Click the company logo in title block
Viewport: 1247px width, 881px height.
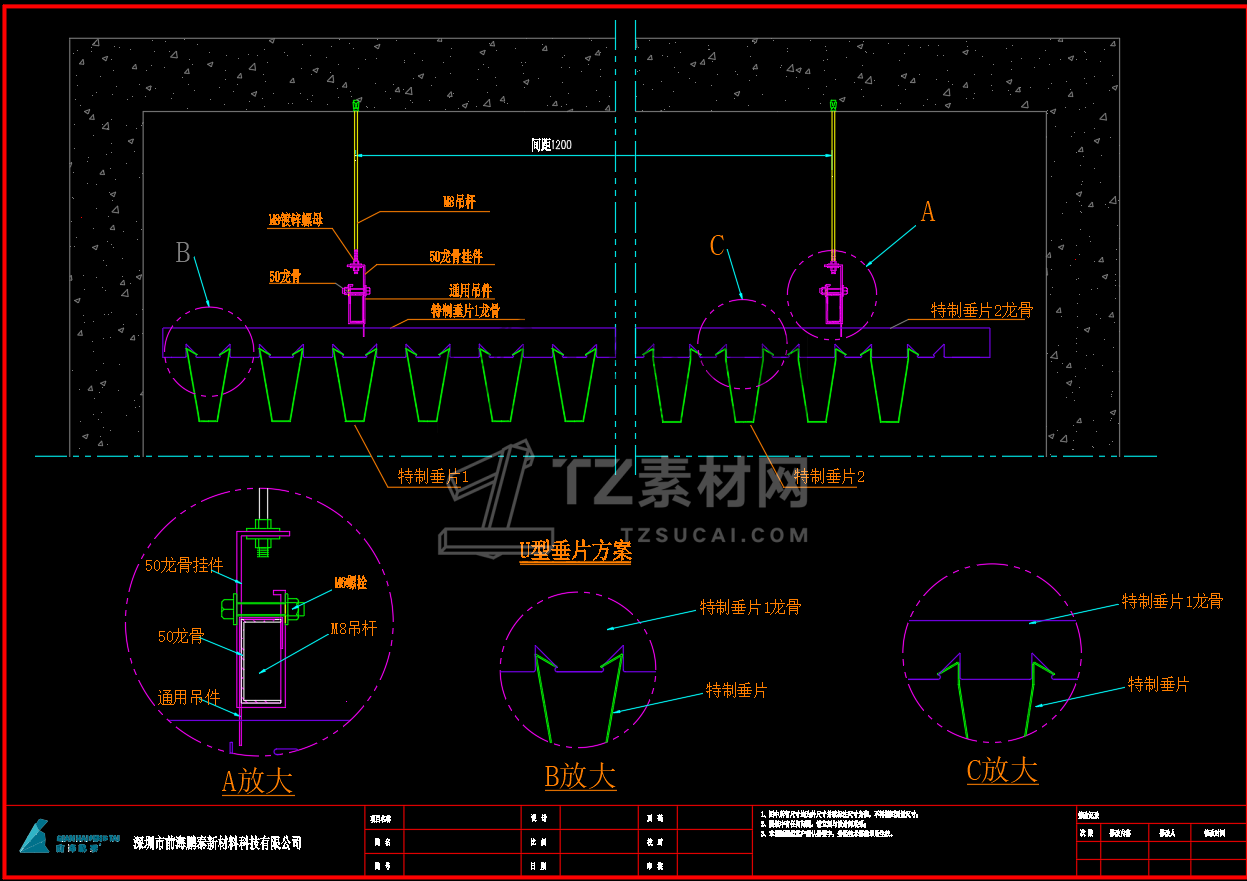[69, 838]
